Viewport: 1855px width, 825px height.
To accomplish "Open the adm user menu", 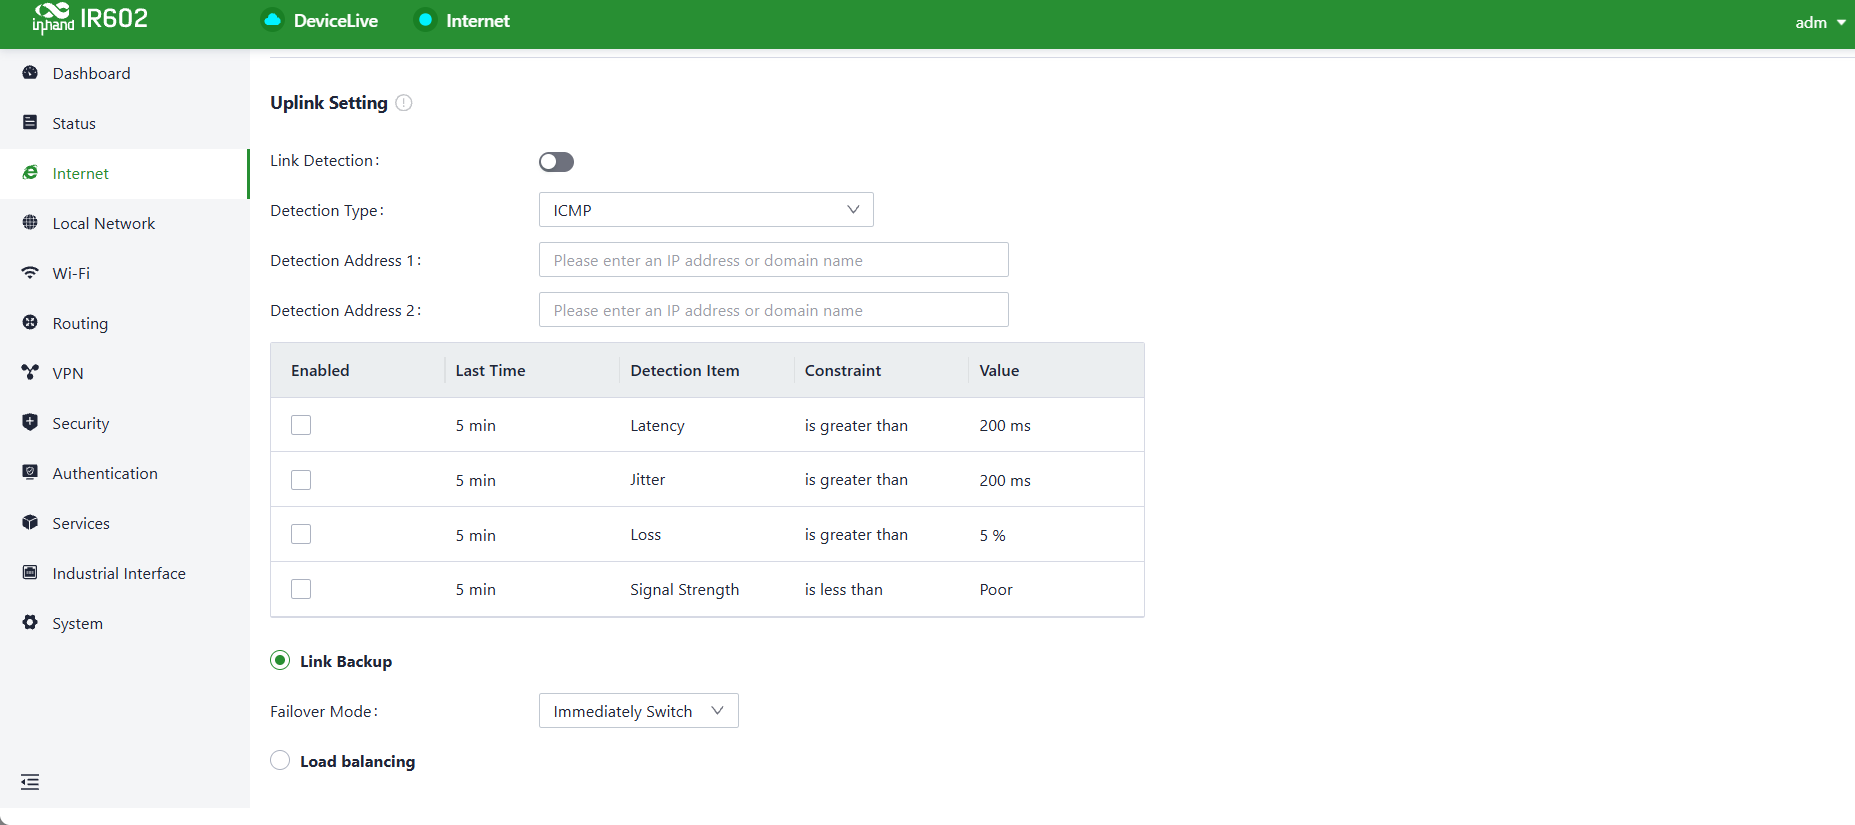I will point(1820,22).
